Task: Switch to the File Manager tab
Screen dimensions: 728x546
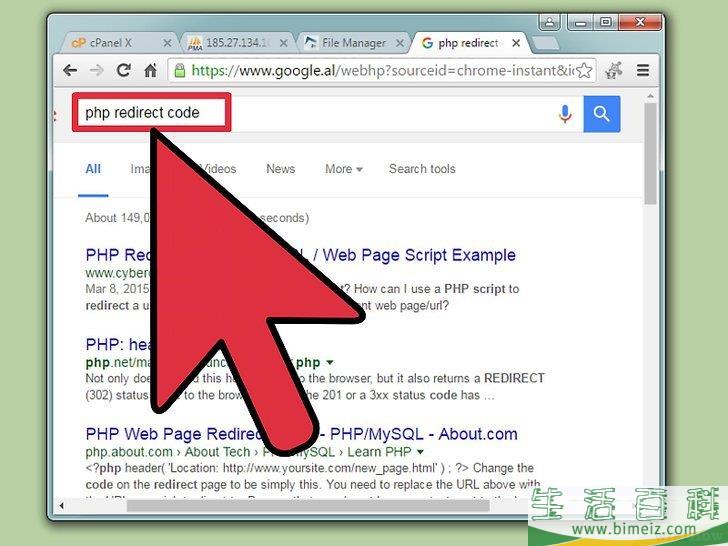Action: (x=354, y=43)
